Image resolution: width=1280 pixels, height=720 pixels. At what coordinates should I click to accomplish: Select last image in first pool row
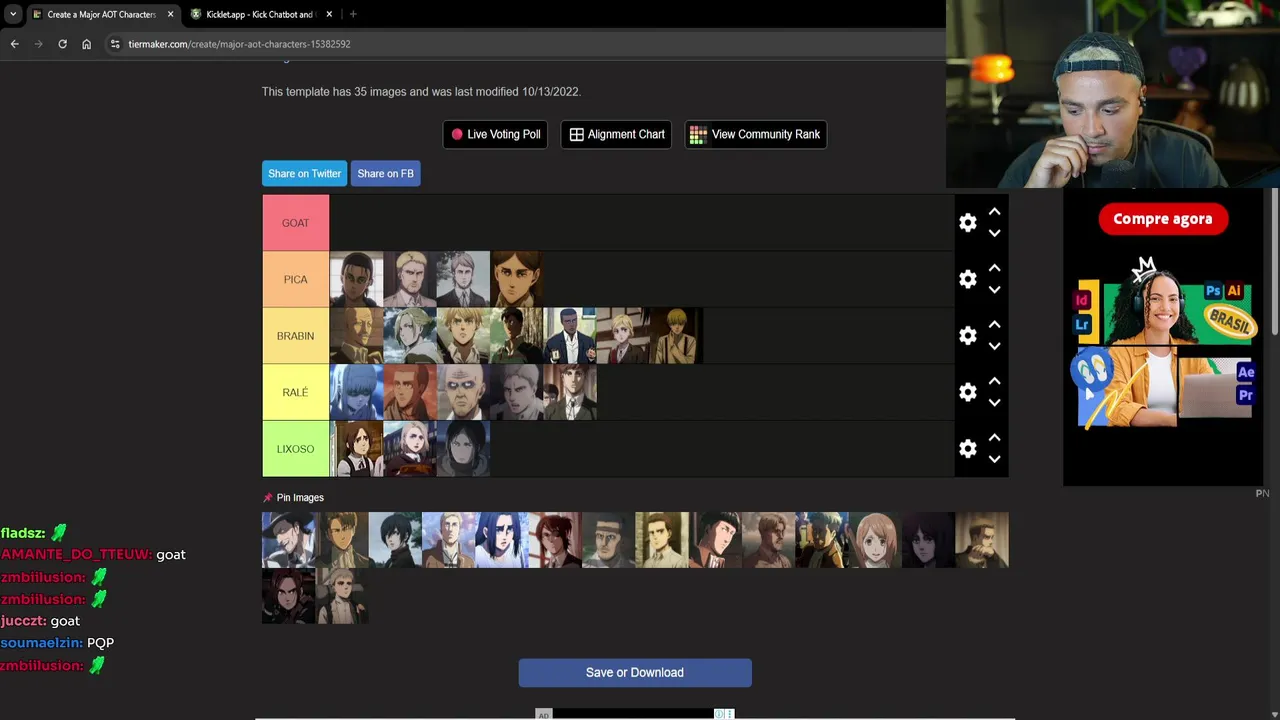(x=982, y=540)
